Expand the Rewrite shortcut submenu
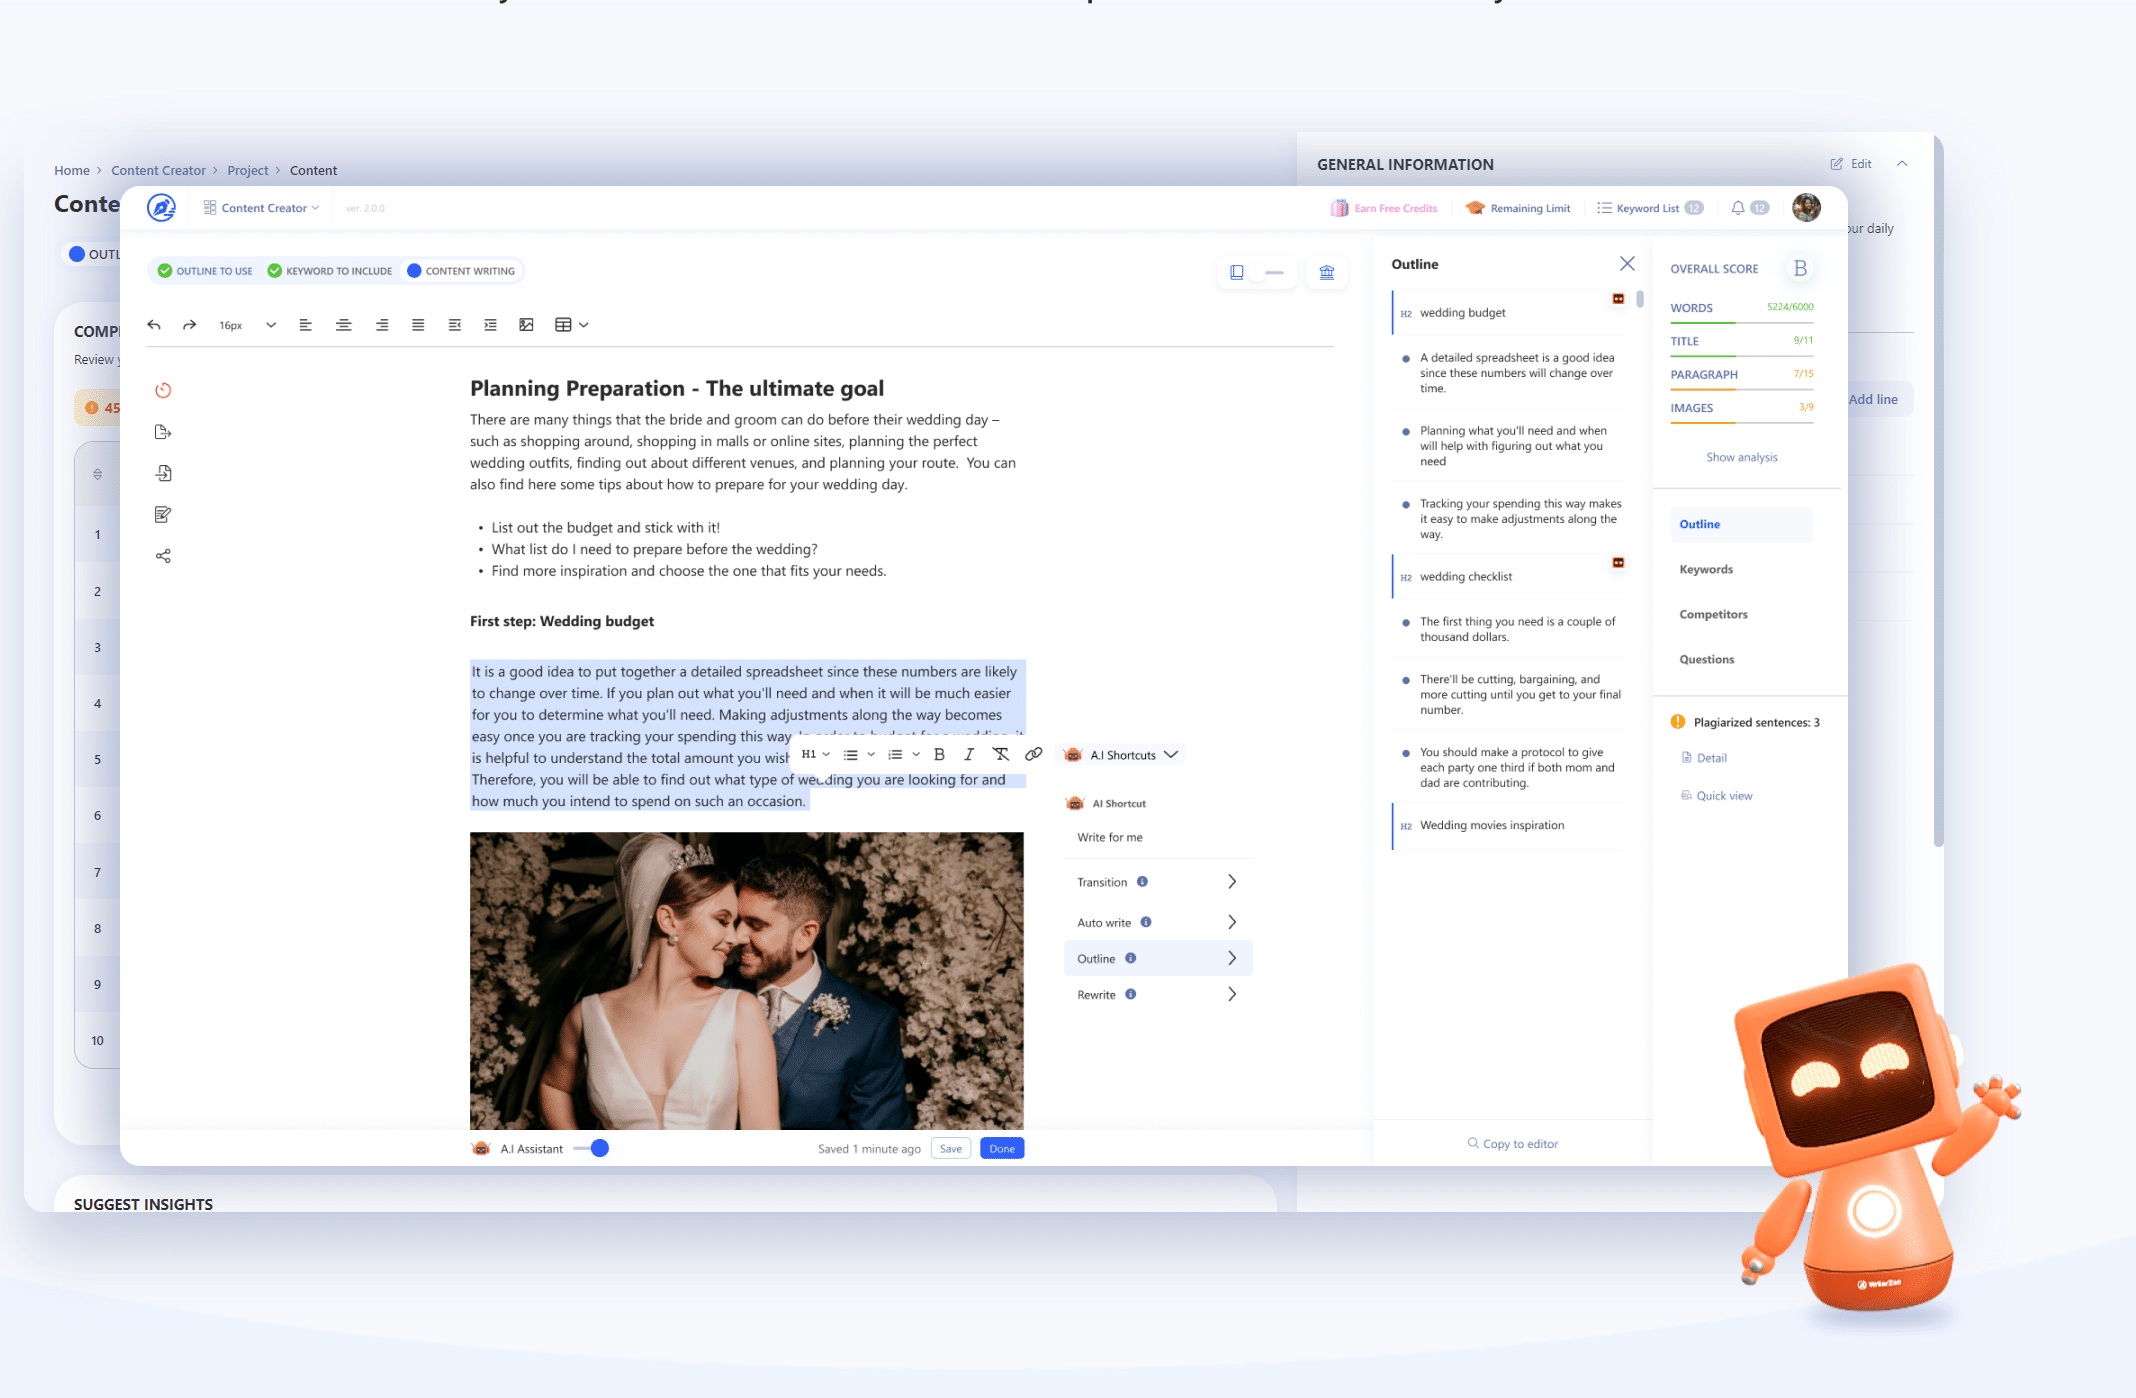 [1232, 995]
